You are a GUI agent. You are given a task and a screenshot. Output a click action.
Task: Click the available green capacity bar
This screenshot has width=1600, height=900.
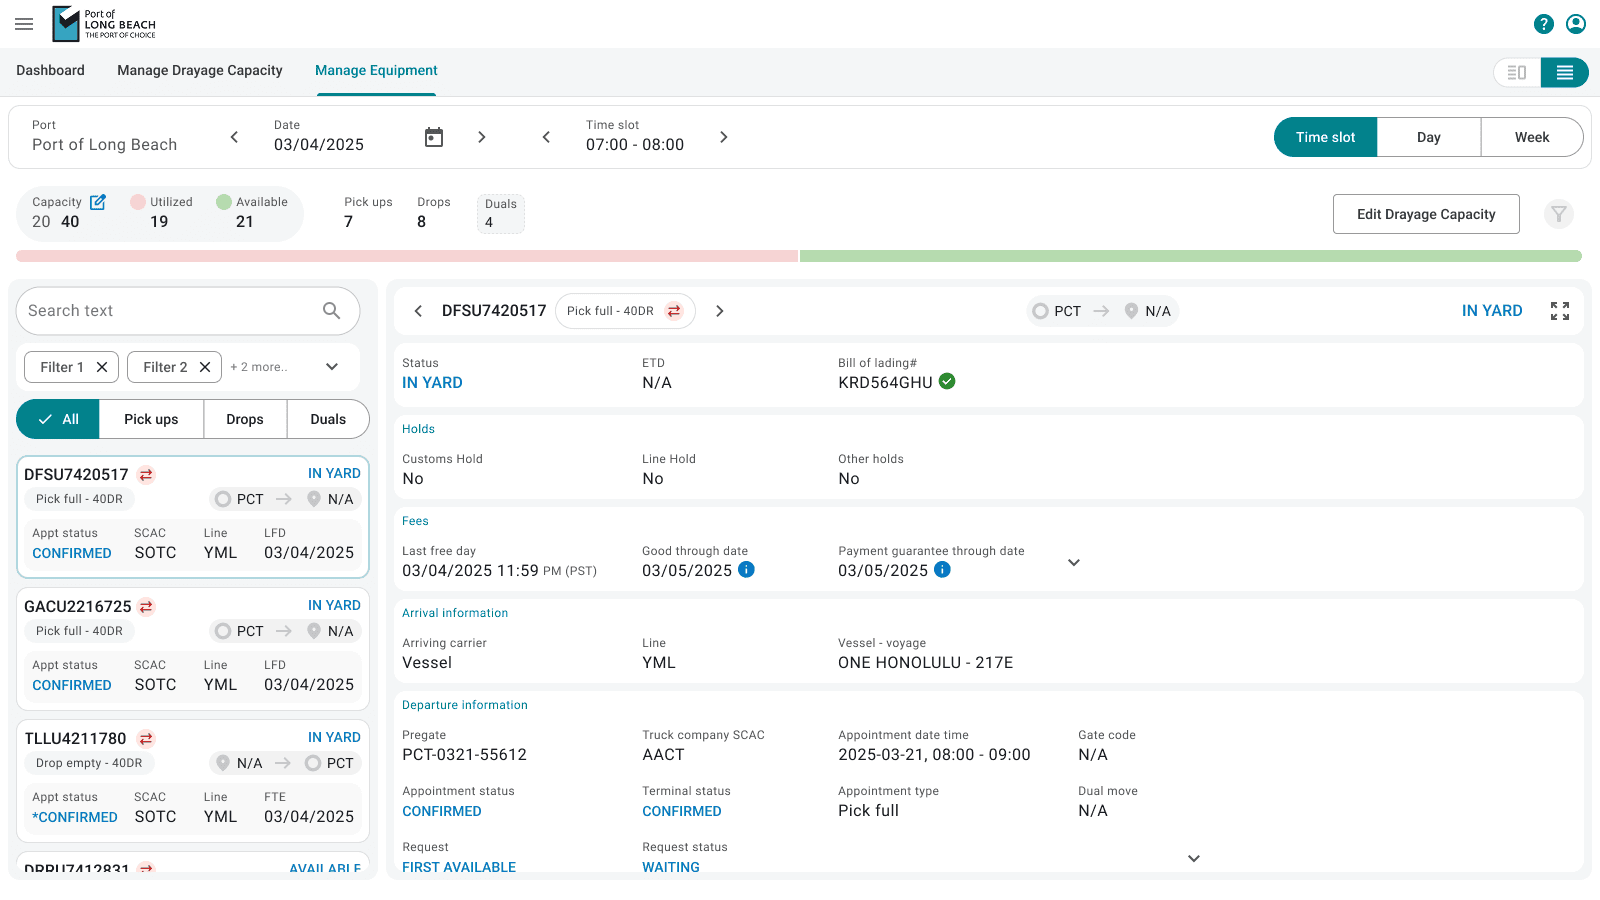(1191, 256)
